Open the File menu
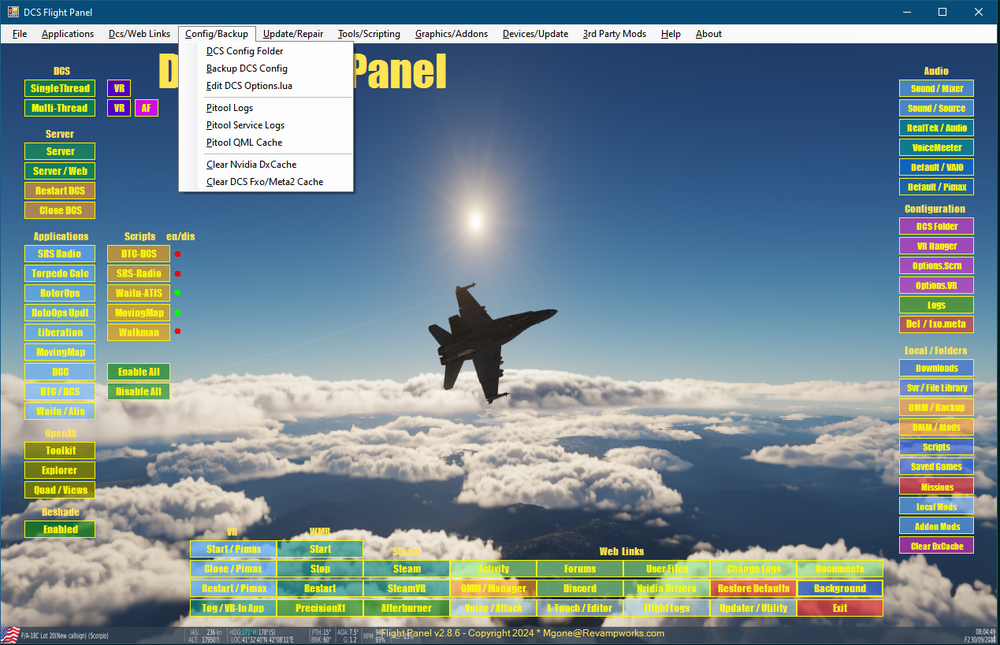The height and width of the screenshot is (645, 1000). (x=20, y=34)
